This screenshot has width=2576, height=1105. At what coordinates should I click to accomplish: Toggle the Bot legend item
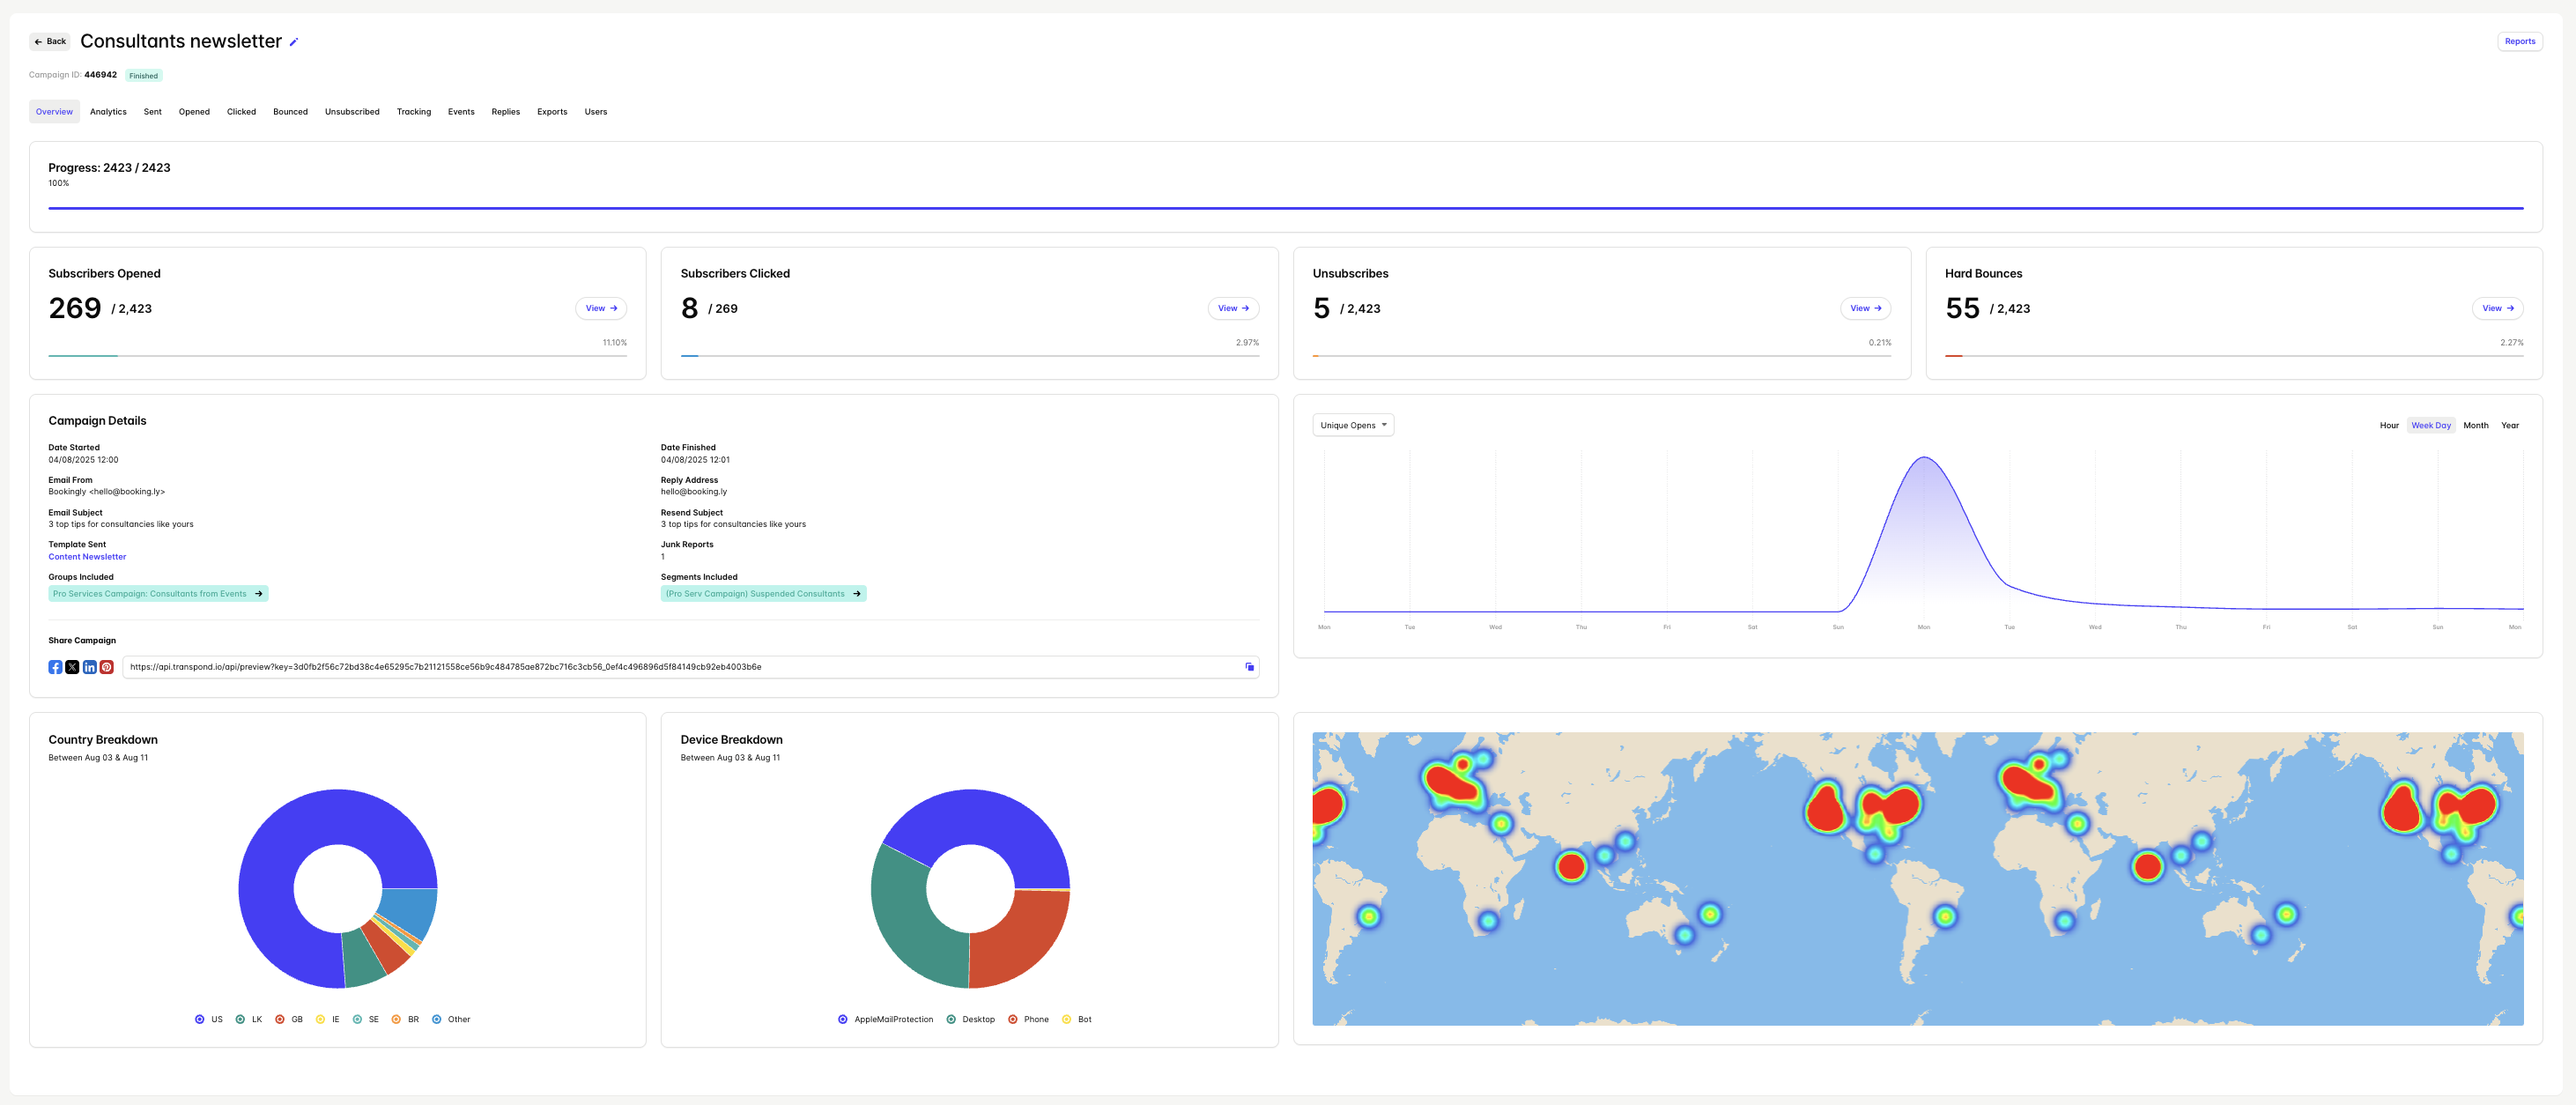point(1077,1020)
